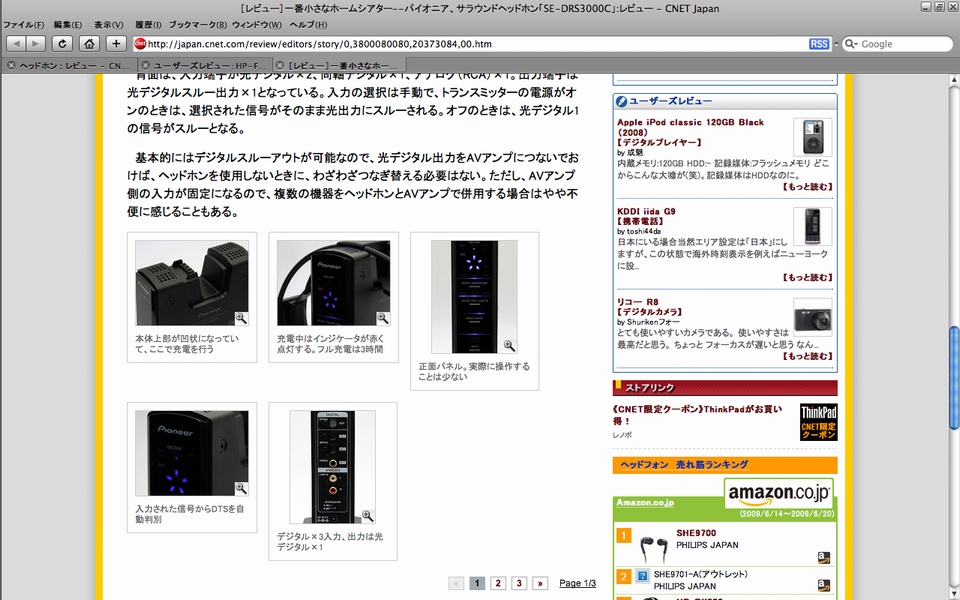
Task: Read more of the iPod classic review
Action: point(808,187)
